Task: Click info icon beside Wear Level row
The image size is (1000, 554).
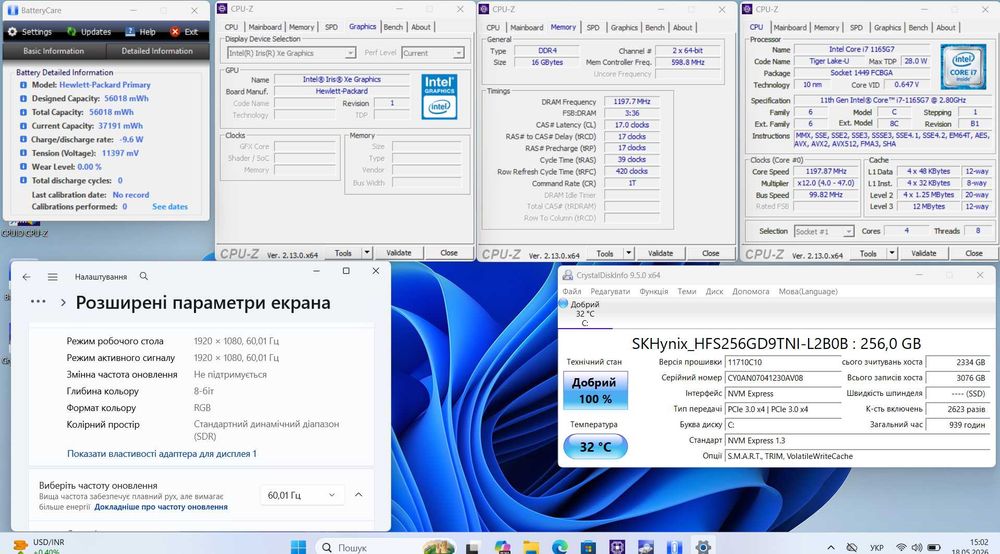Action: (x=24, y=166)
